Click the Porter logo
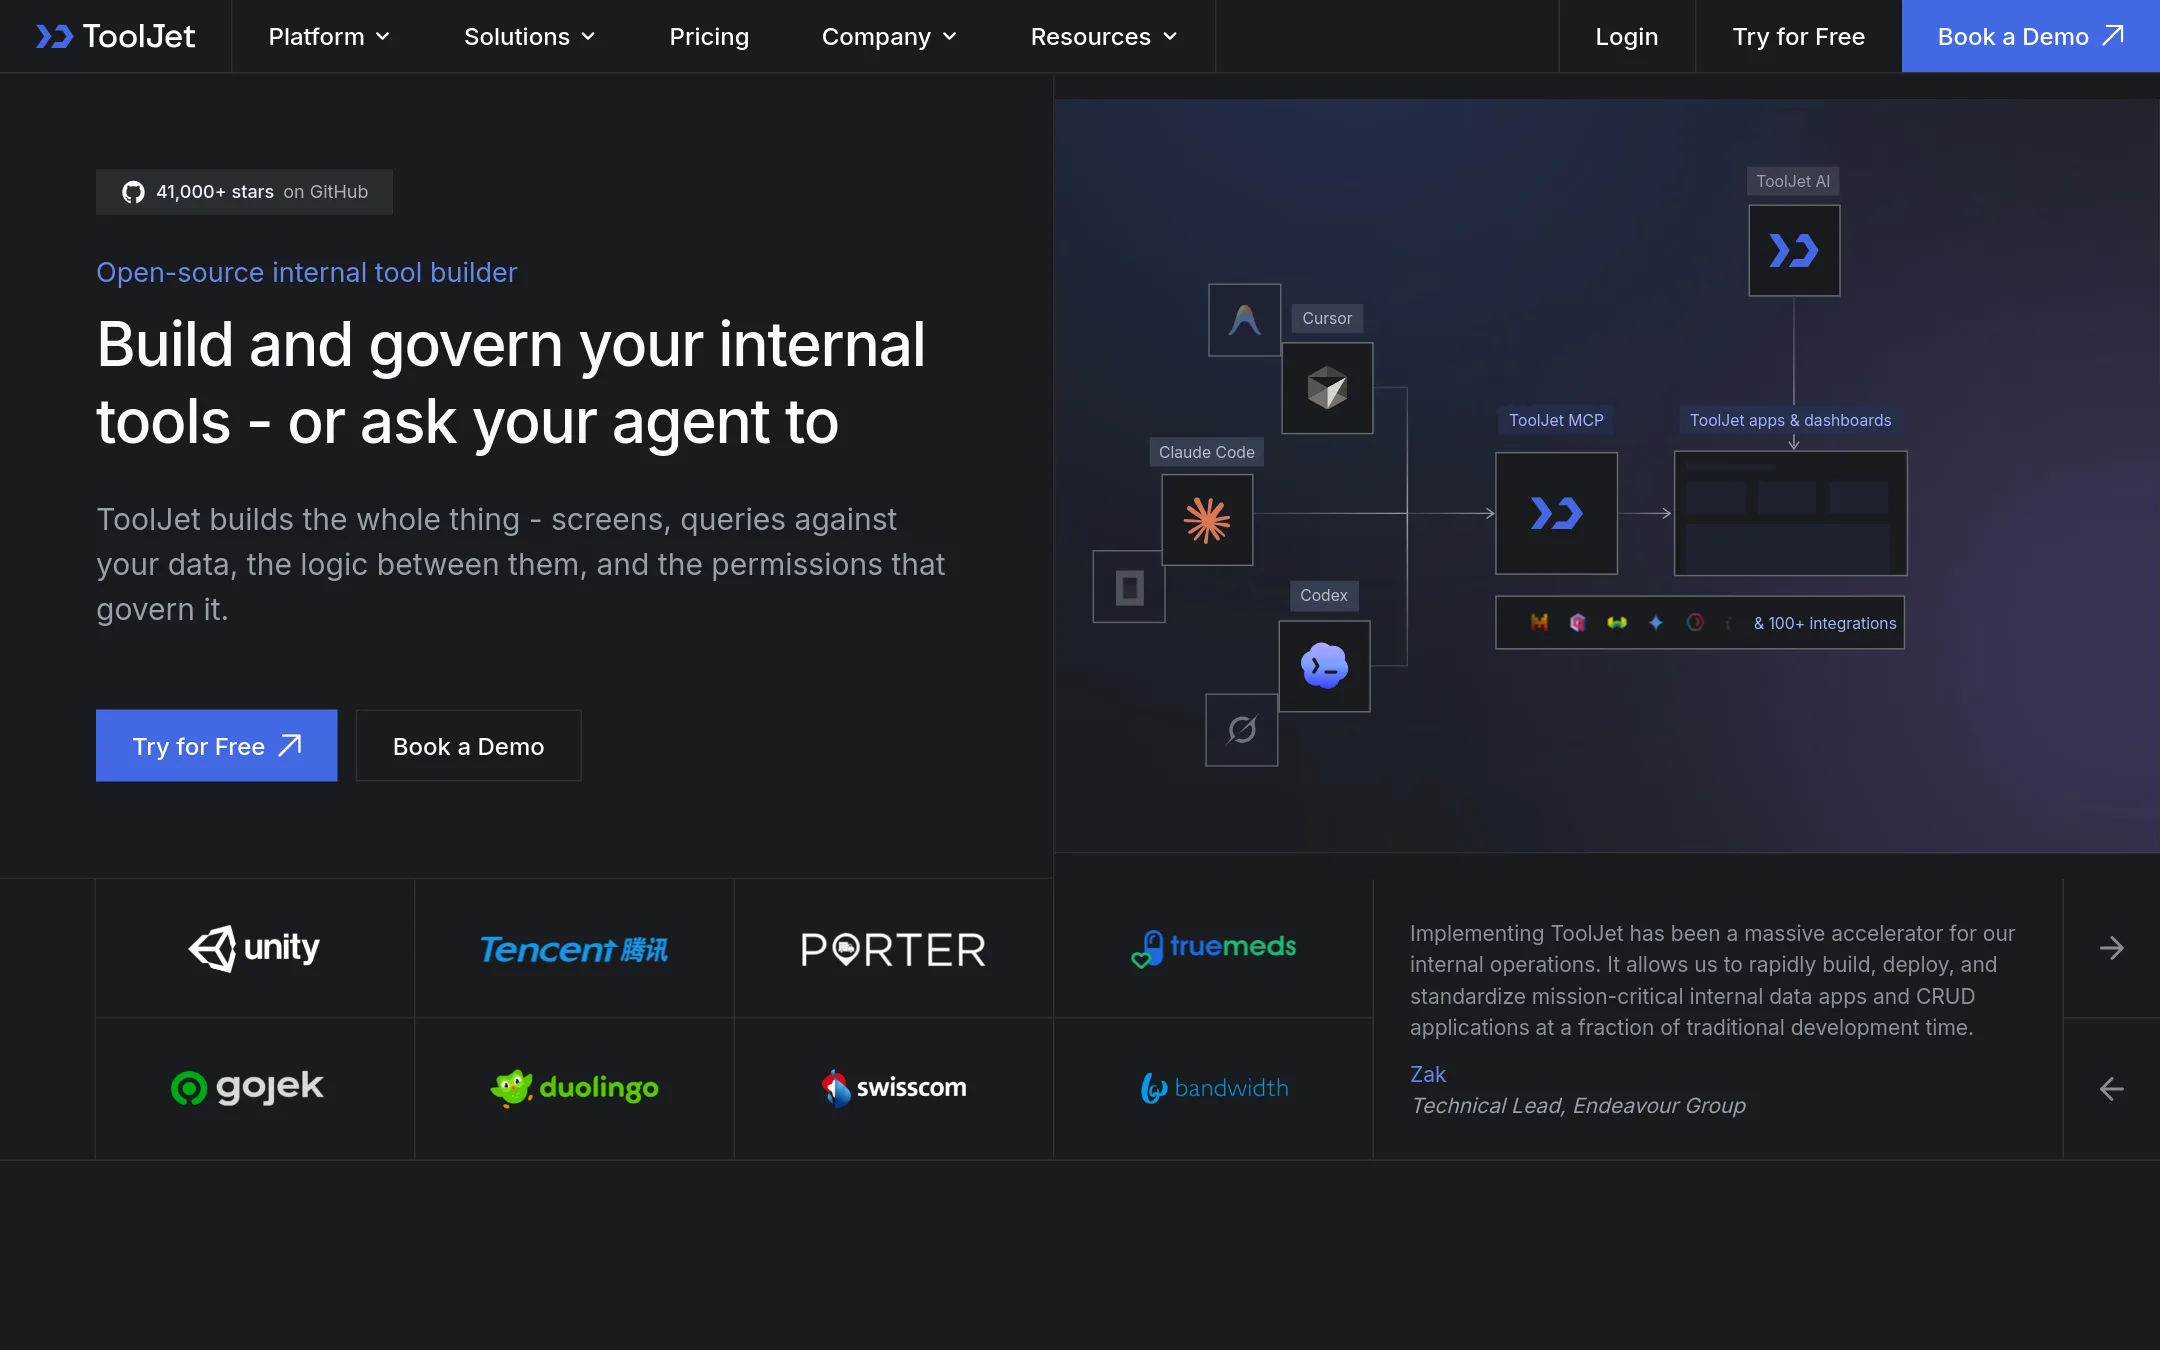This screenshot has width=2160, height=1350. tap(893, 949)
